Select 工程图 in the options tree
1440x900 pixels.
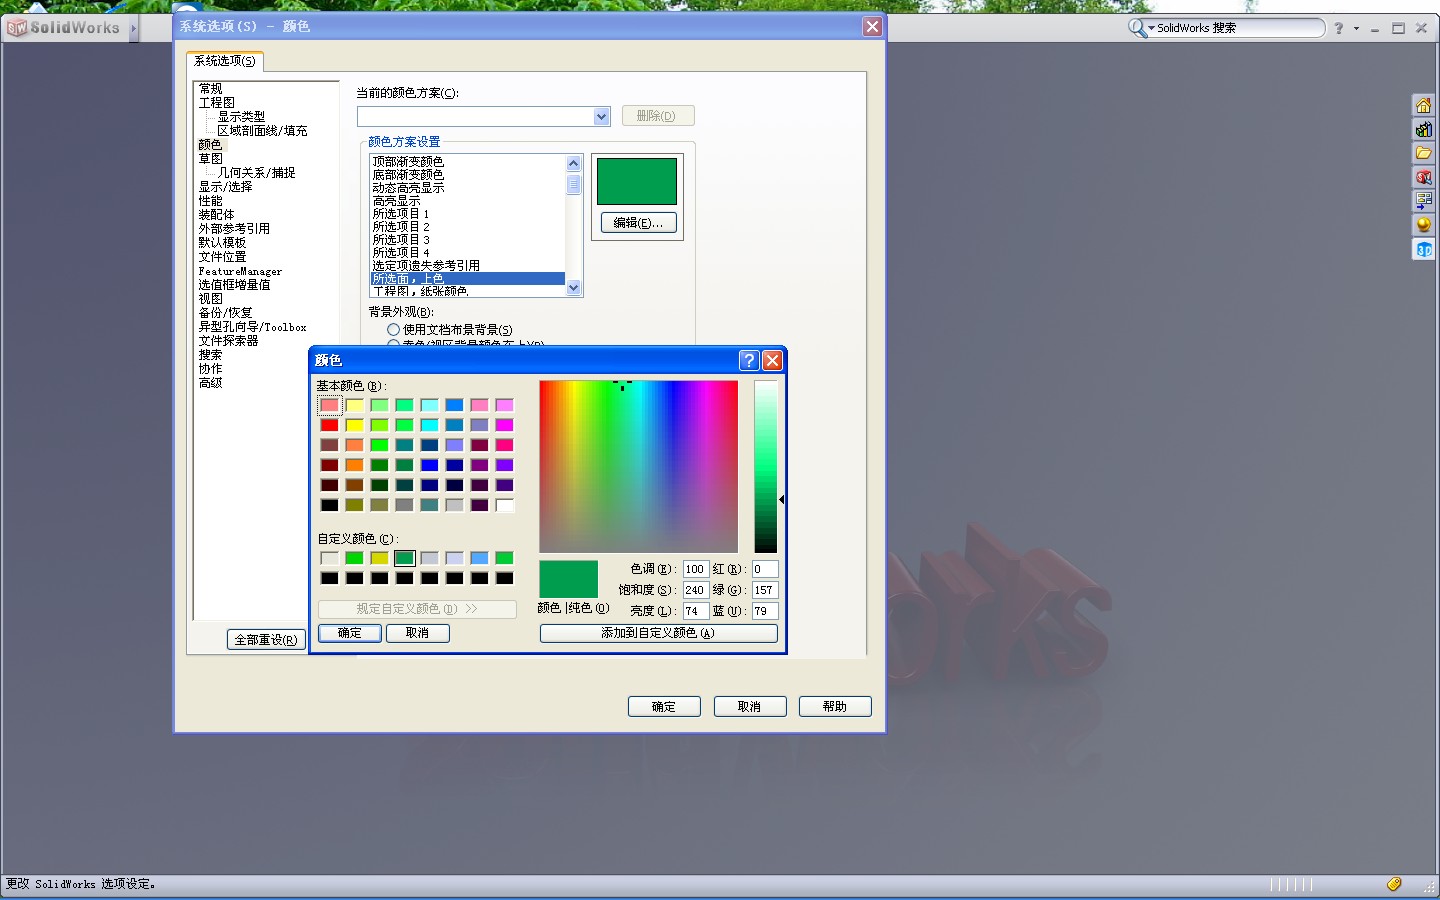(217, 103)
